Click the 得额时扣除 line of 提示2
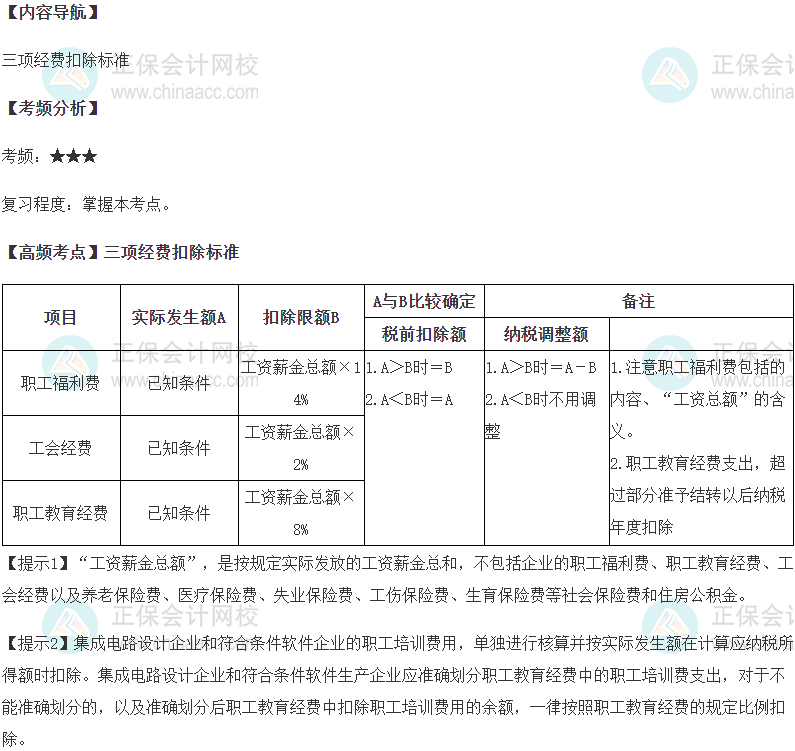The image size is (795, 751). coord(393,675)
